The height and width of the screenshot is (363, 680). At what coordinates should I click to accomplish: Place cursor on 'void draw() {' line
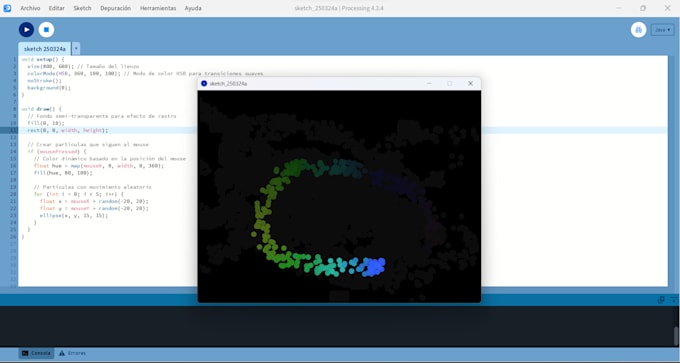click(41, 109)
